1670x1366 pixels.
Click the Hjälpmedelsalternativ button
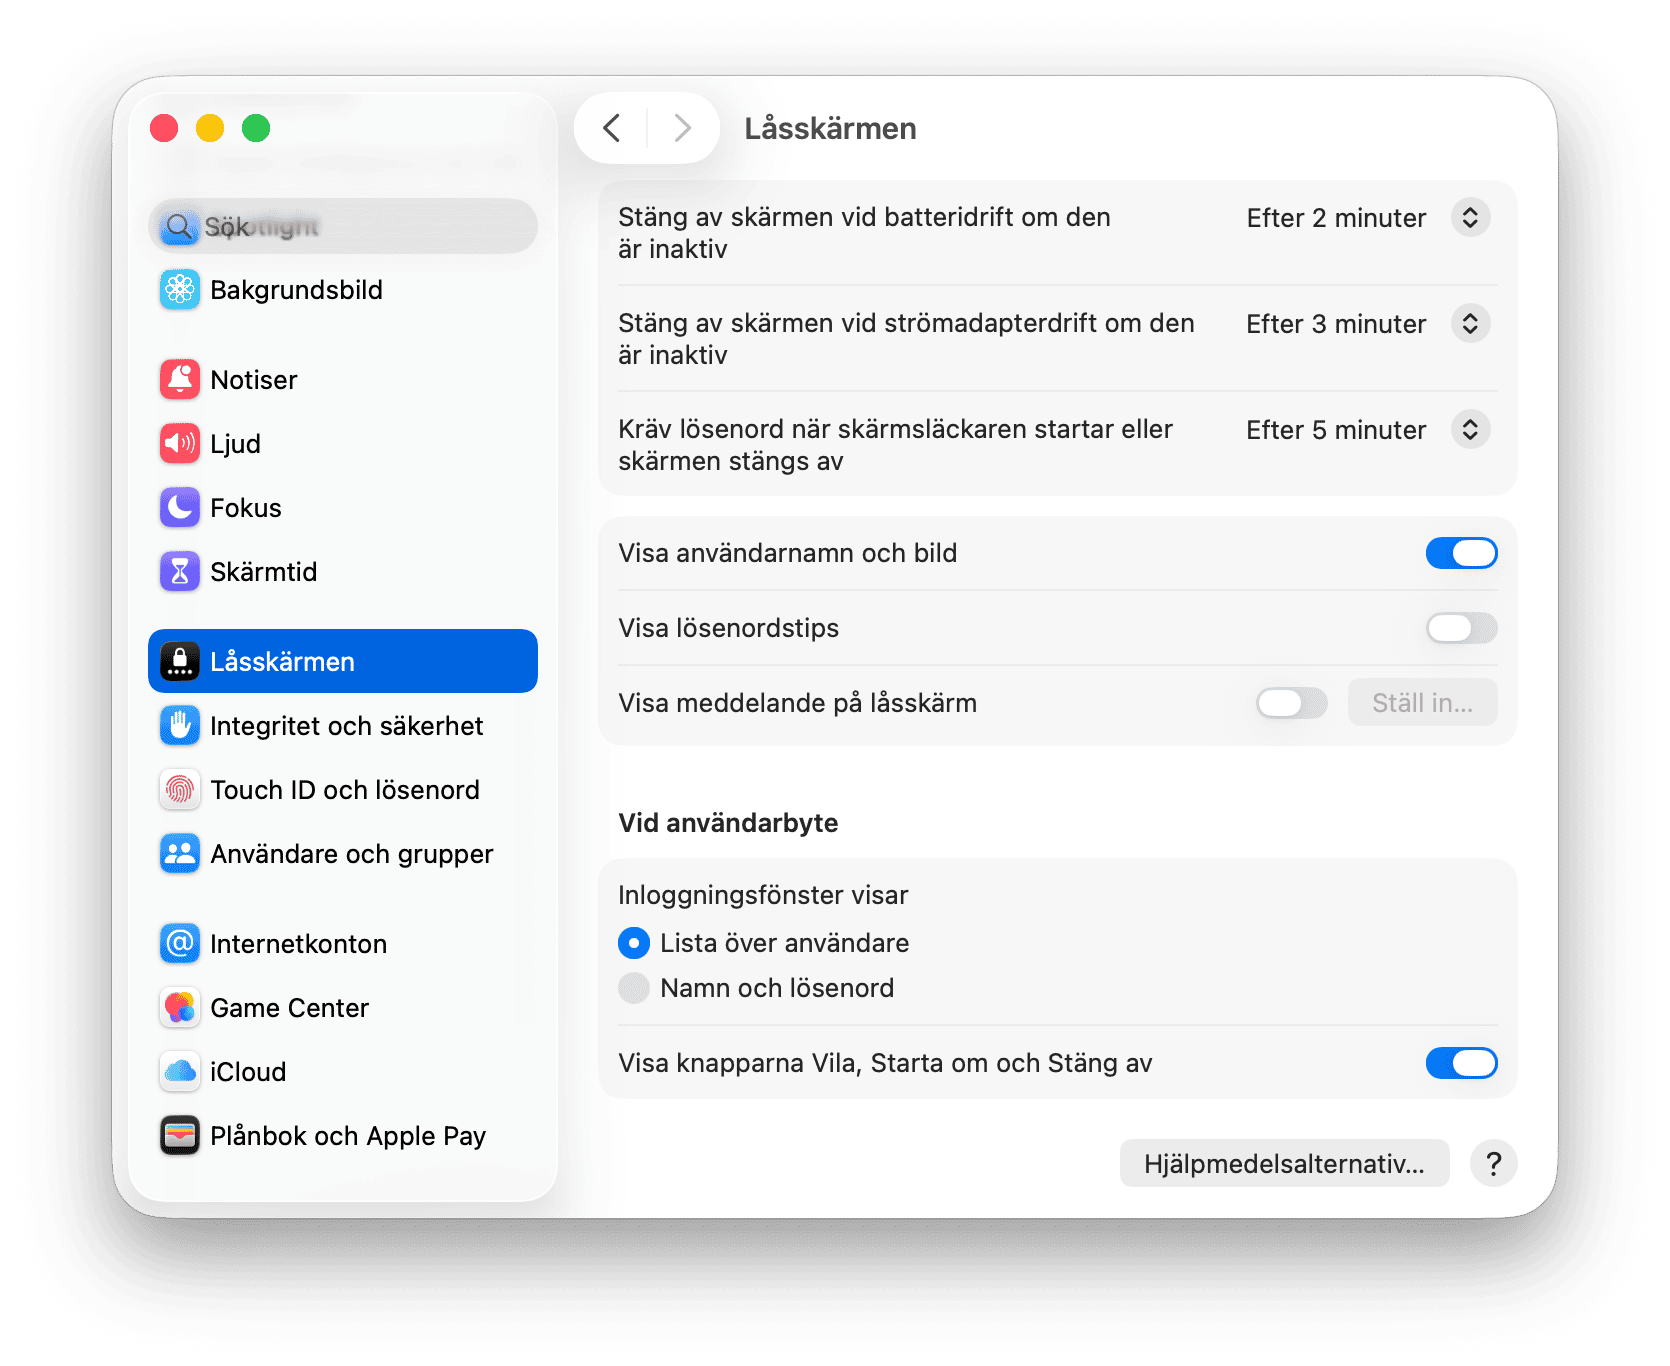[x=1284, y=1163]
